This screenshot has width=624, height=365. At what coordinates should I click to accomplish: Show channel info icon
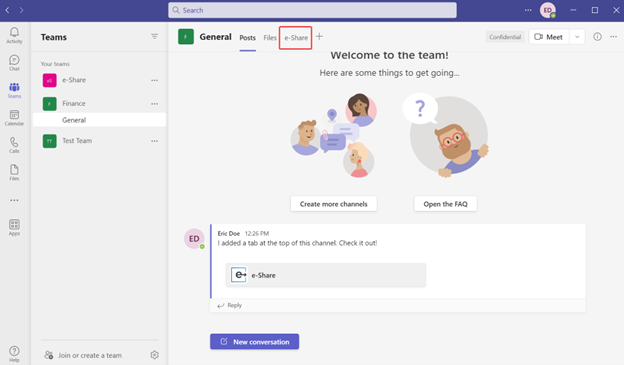597,37
